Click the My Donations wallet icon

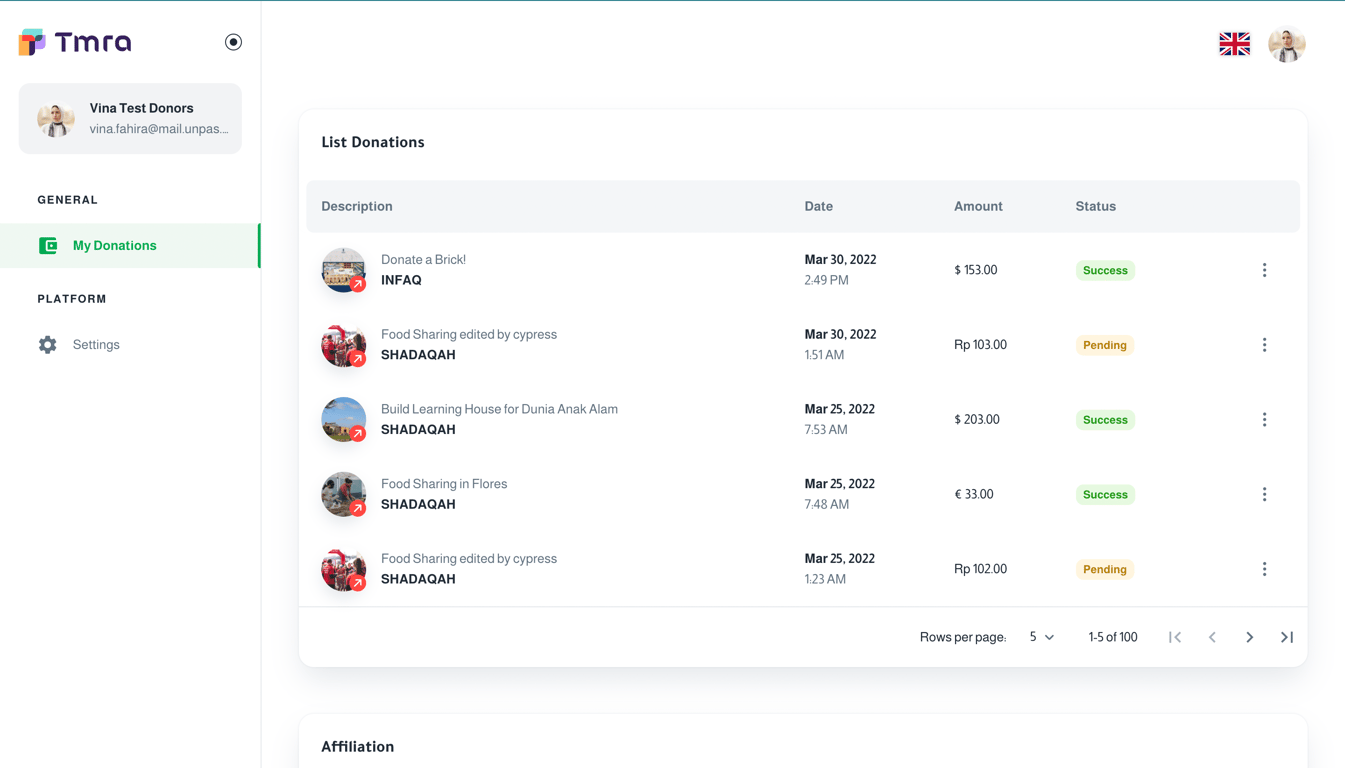pyautogui.click(x=48, y=245)
